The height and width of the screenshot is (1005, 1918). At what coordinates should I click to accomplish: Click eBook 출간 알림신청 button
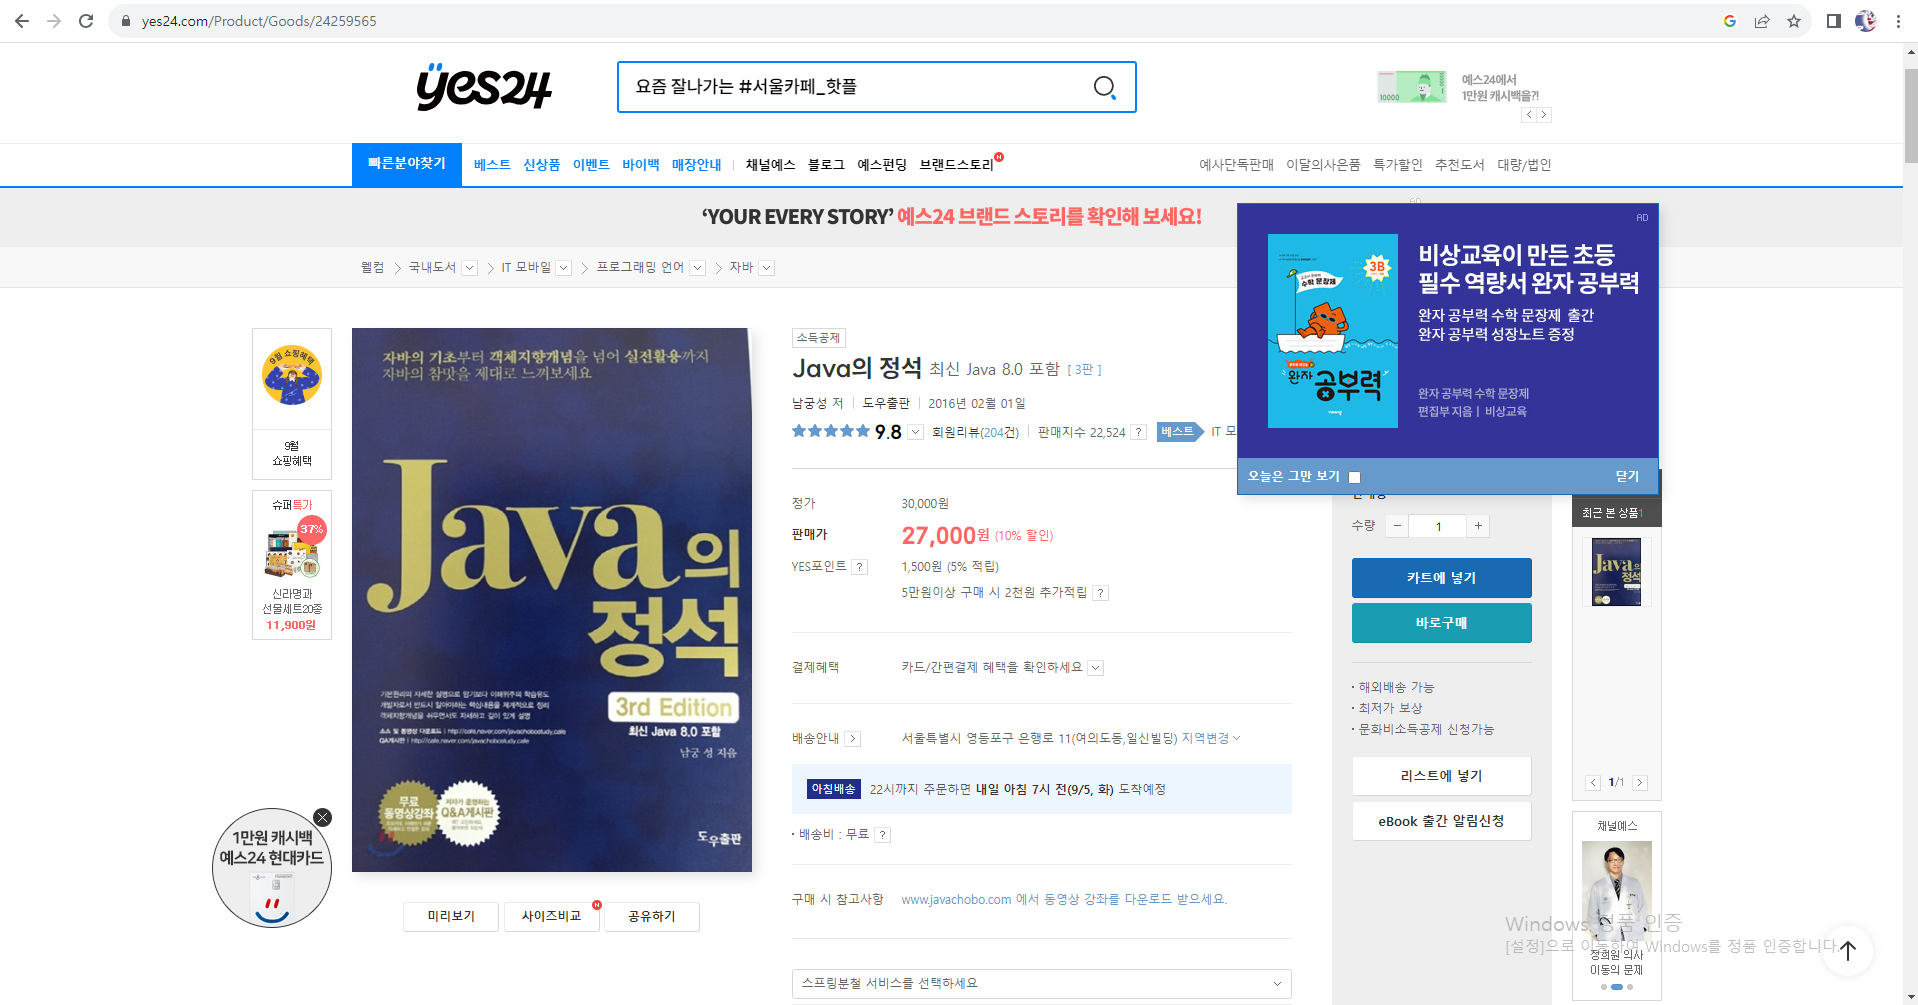pos(1441,821)
